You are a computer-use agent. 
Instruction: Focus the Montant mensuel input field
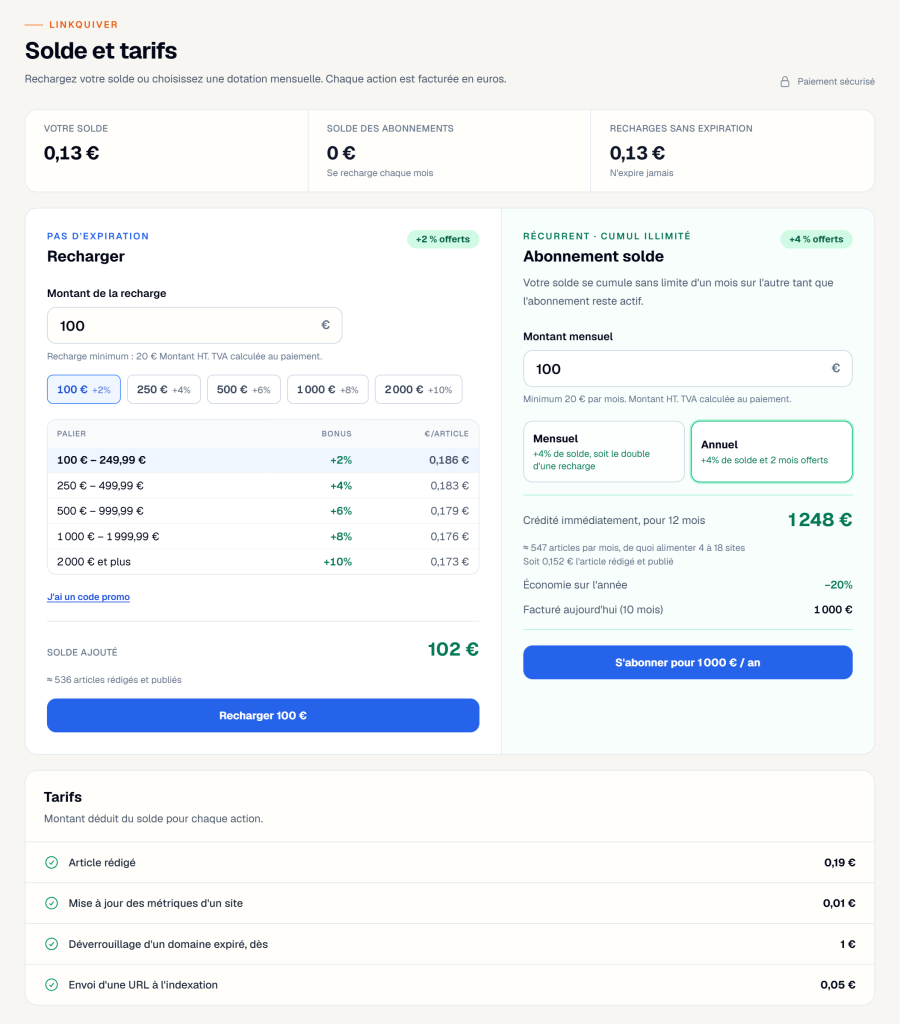coord(688,369)
